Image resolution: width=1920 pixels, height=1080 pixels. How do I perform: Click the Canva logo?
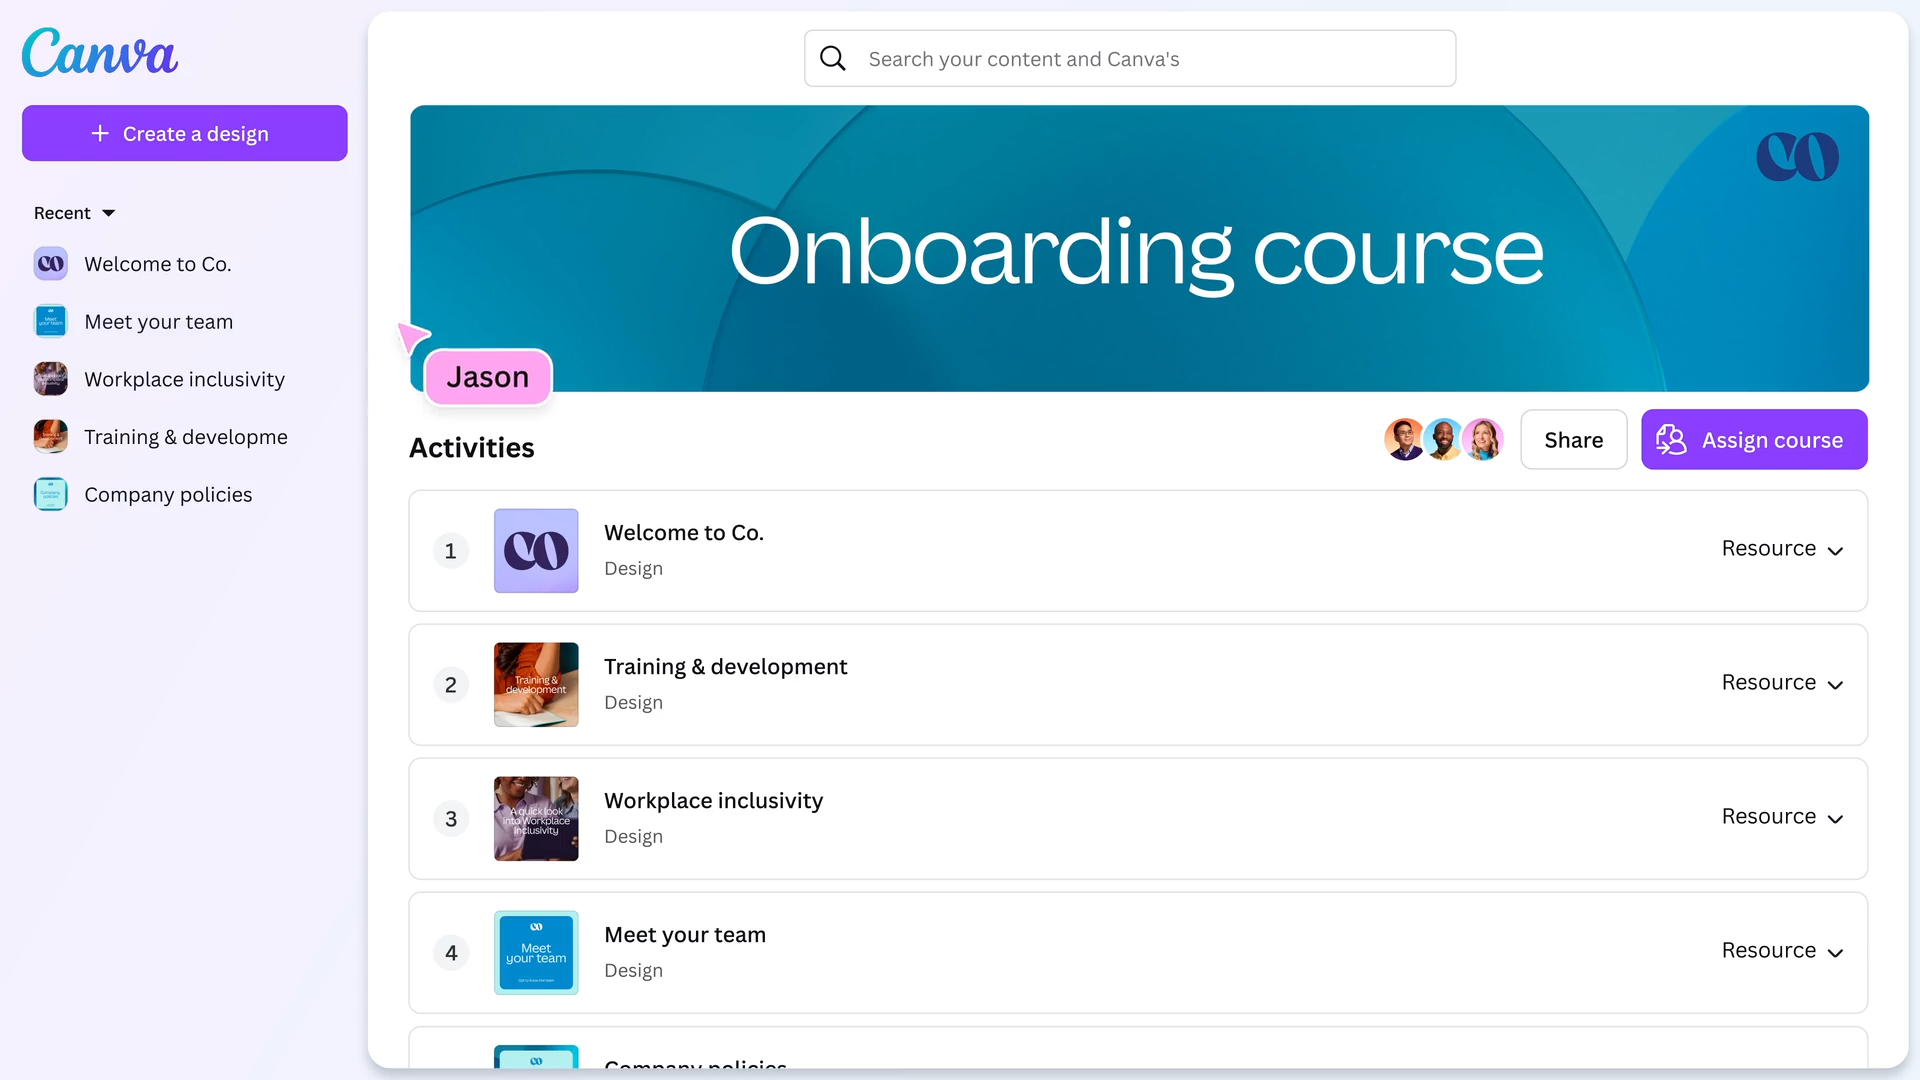(x=100, y=53)
